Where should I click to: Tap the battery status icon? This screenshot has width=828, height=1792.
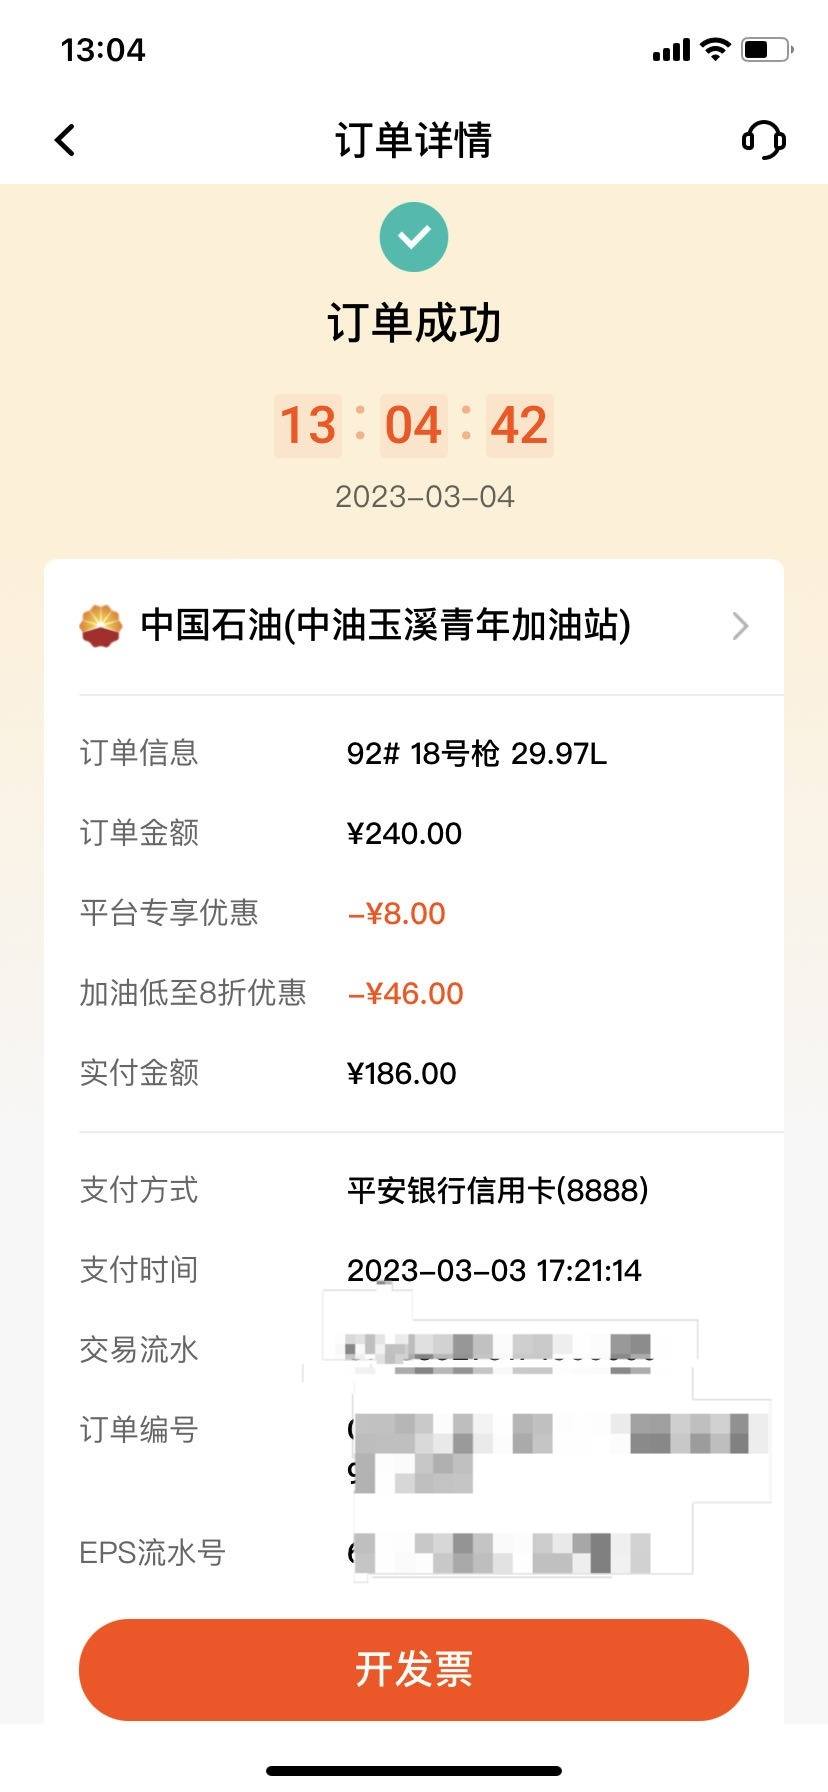point(767,49)
